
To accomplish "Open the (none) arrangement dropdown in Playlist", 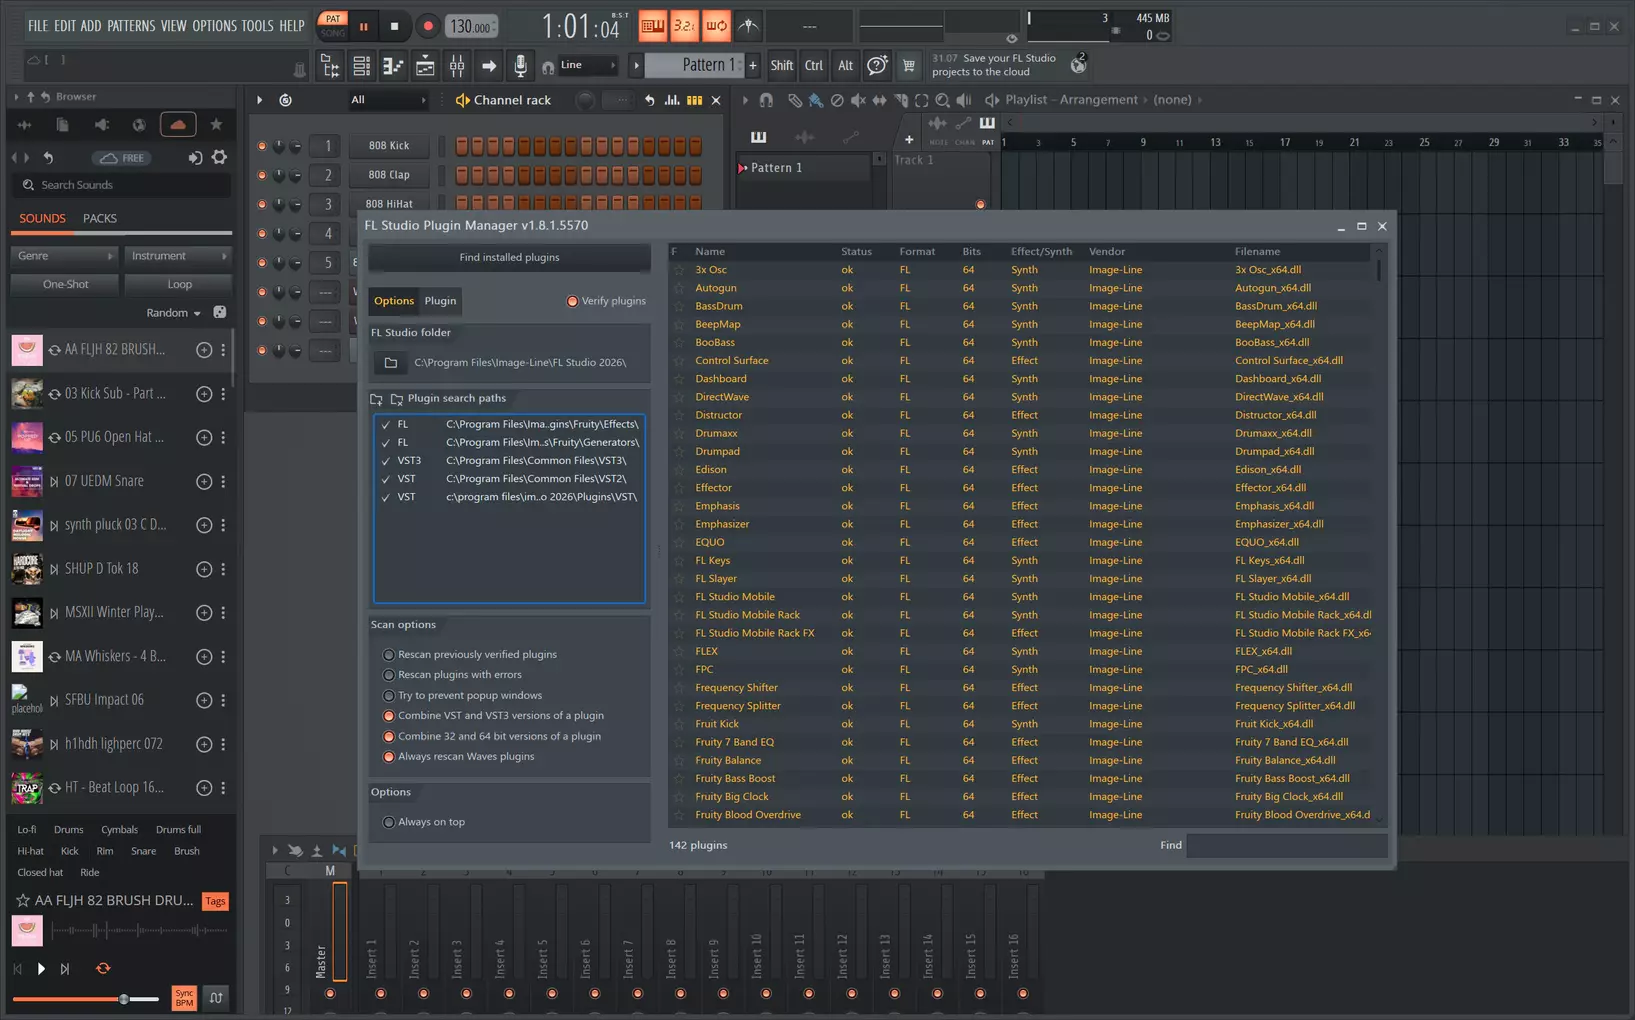I will click(1177, 100).
